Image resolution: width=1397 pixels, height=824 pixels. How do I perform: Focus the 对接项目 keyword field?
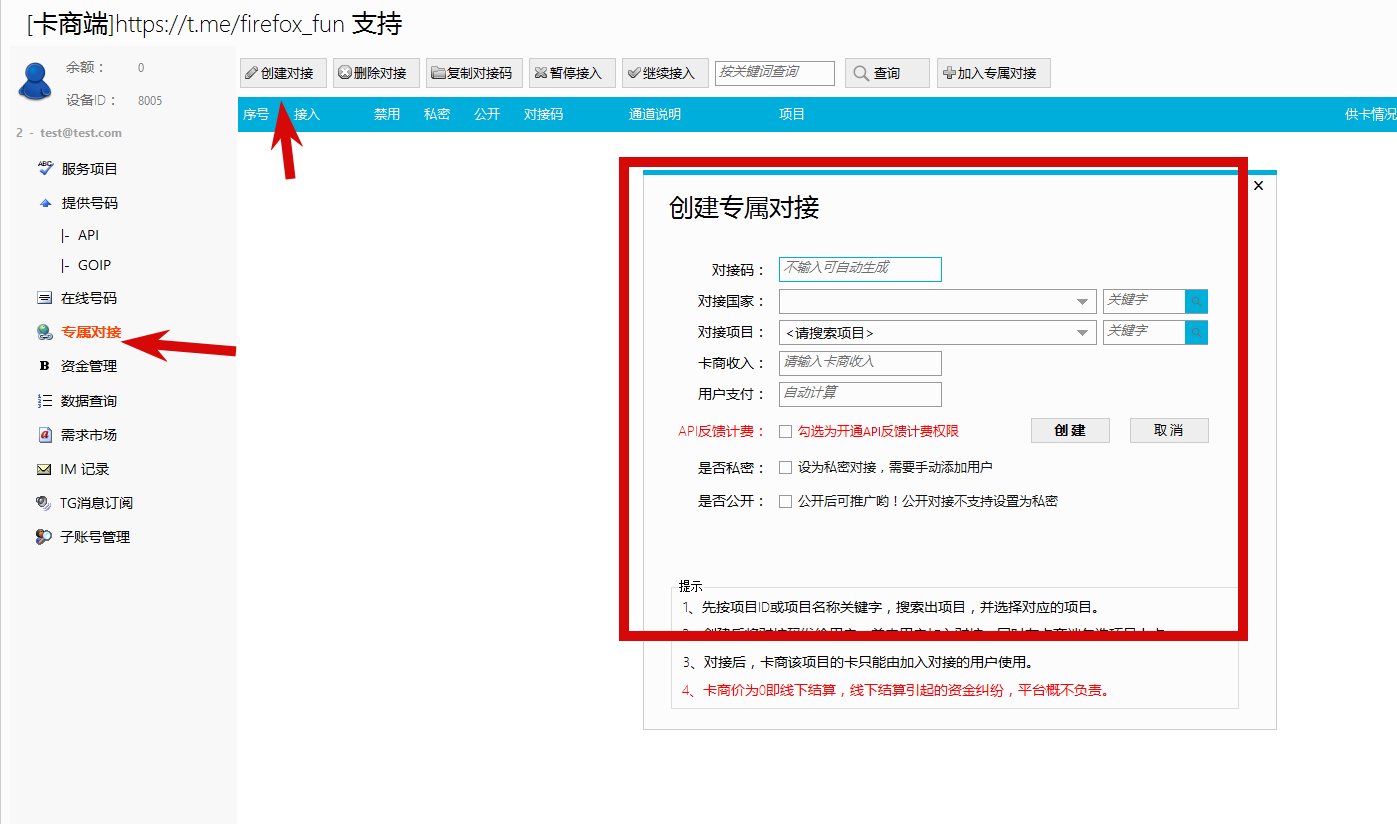tap(1144, 332)
